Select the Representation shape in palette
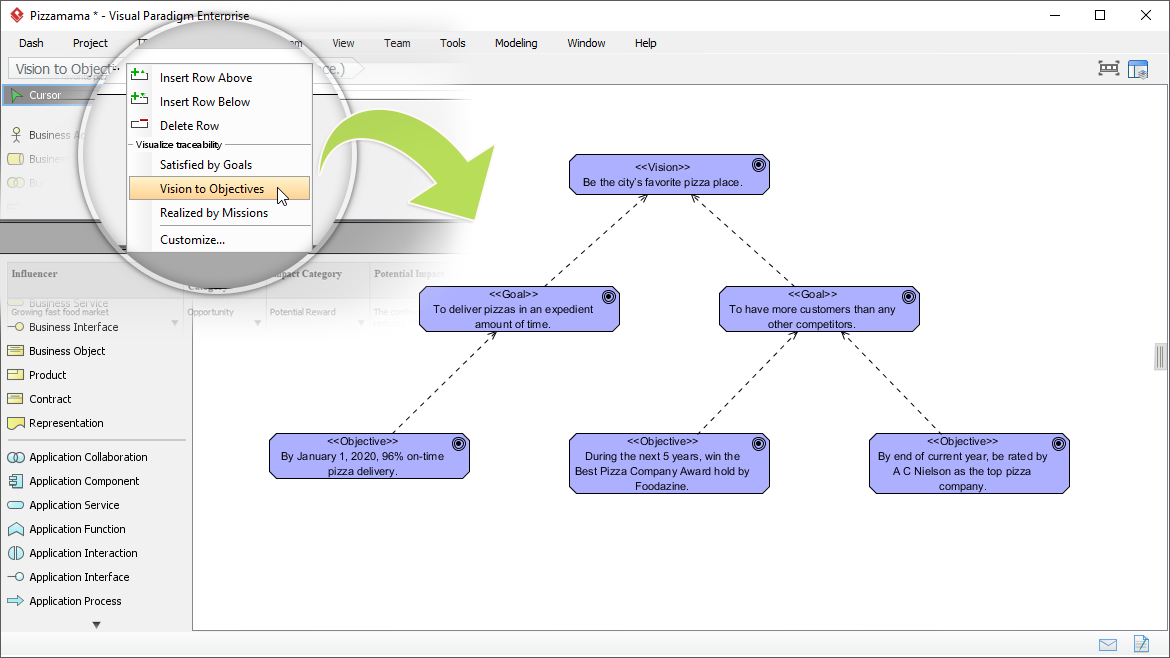Screen dimensions: 1170x658 (16, 423)
